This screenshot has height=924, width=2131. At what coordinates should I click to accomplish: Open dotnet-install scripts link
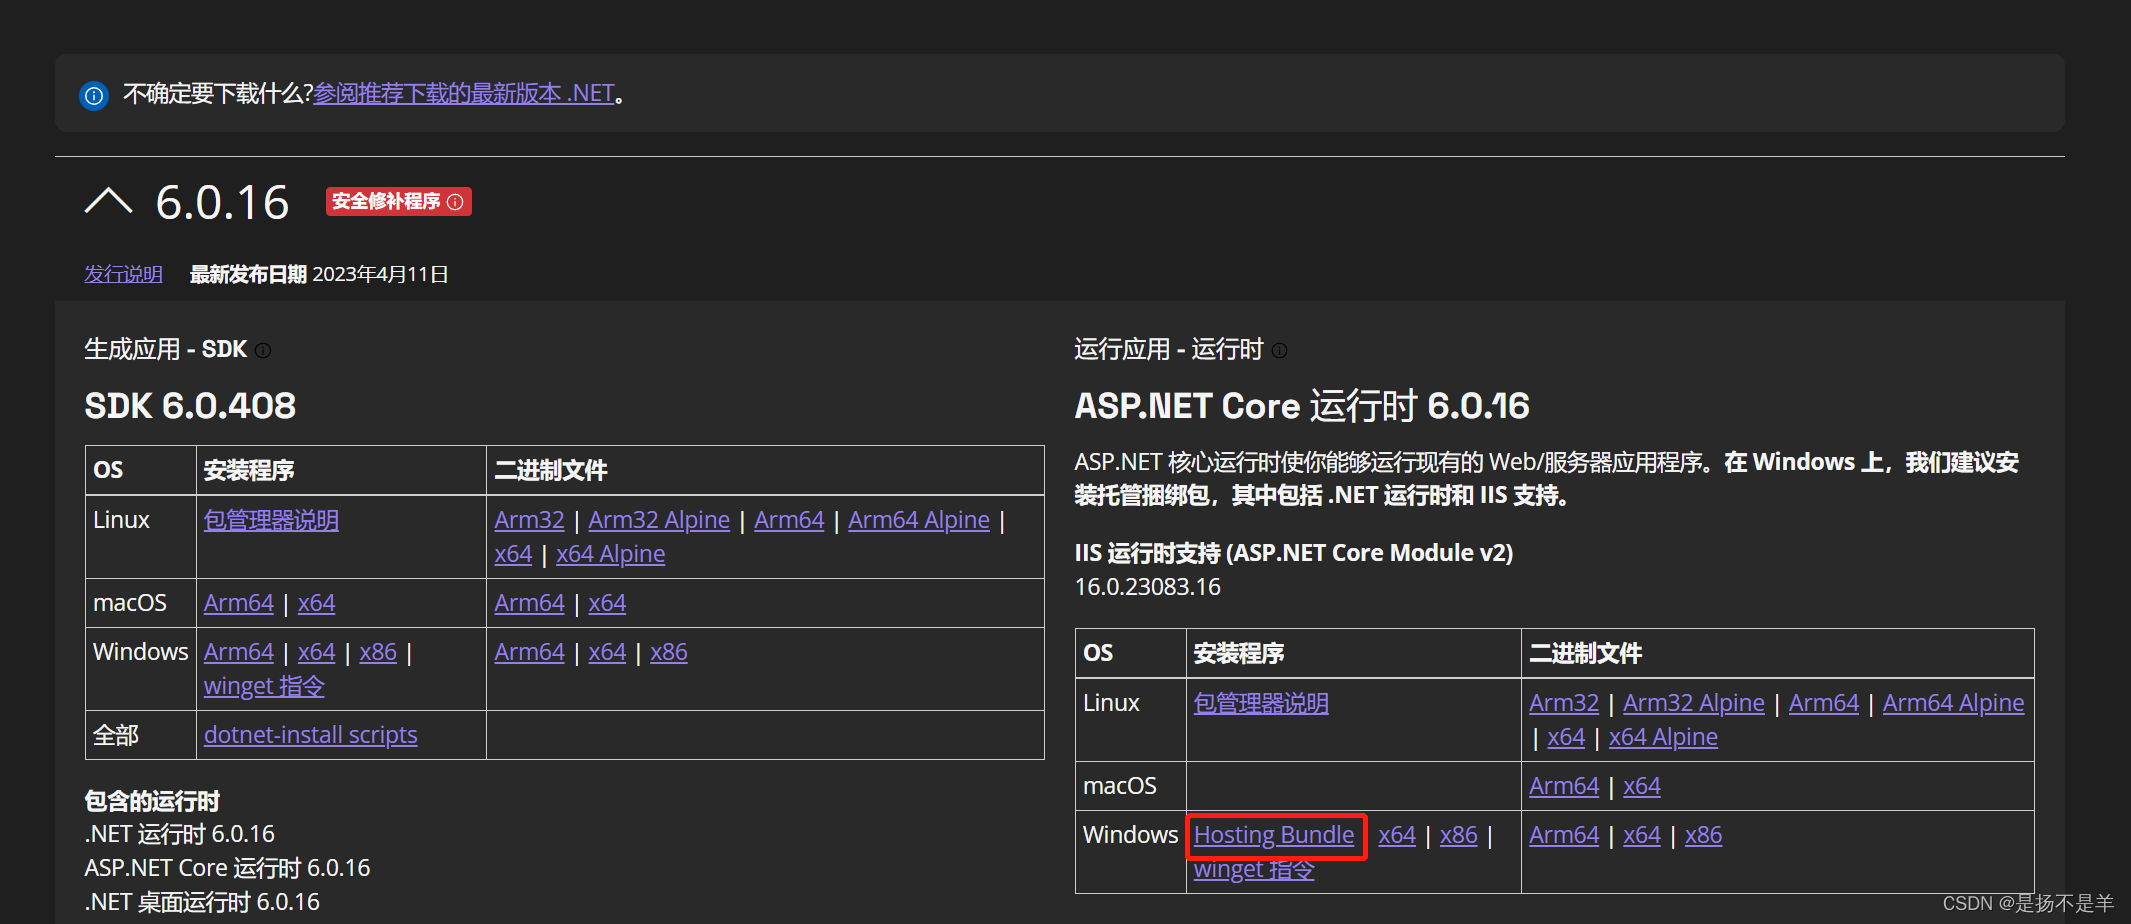click(x=310, y=735)
